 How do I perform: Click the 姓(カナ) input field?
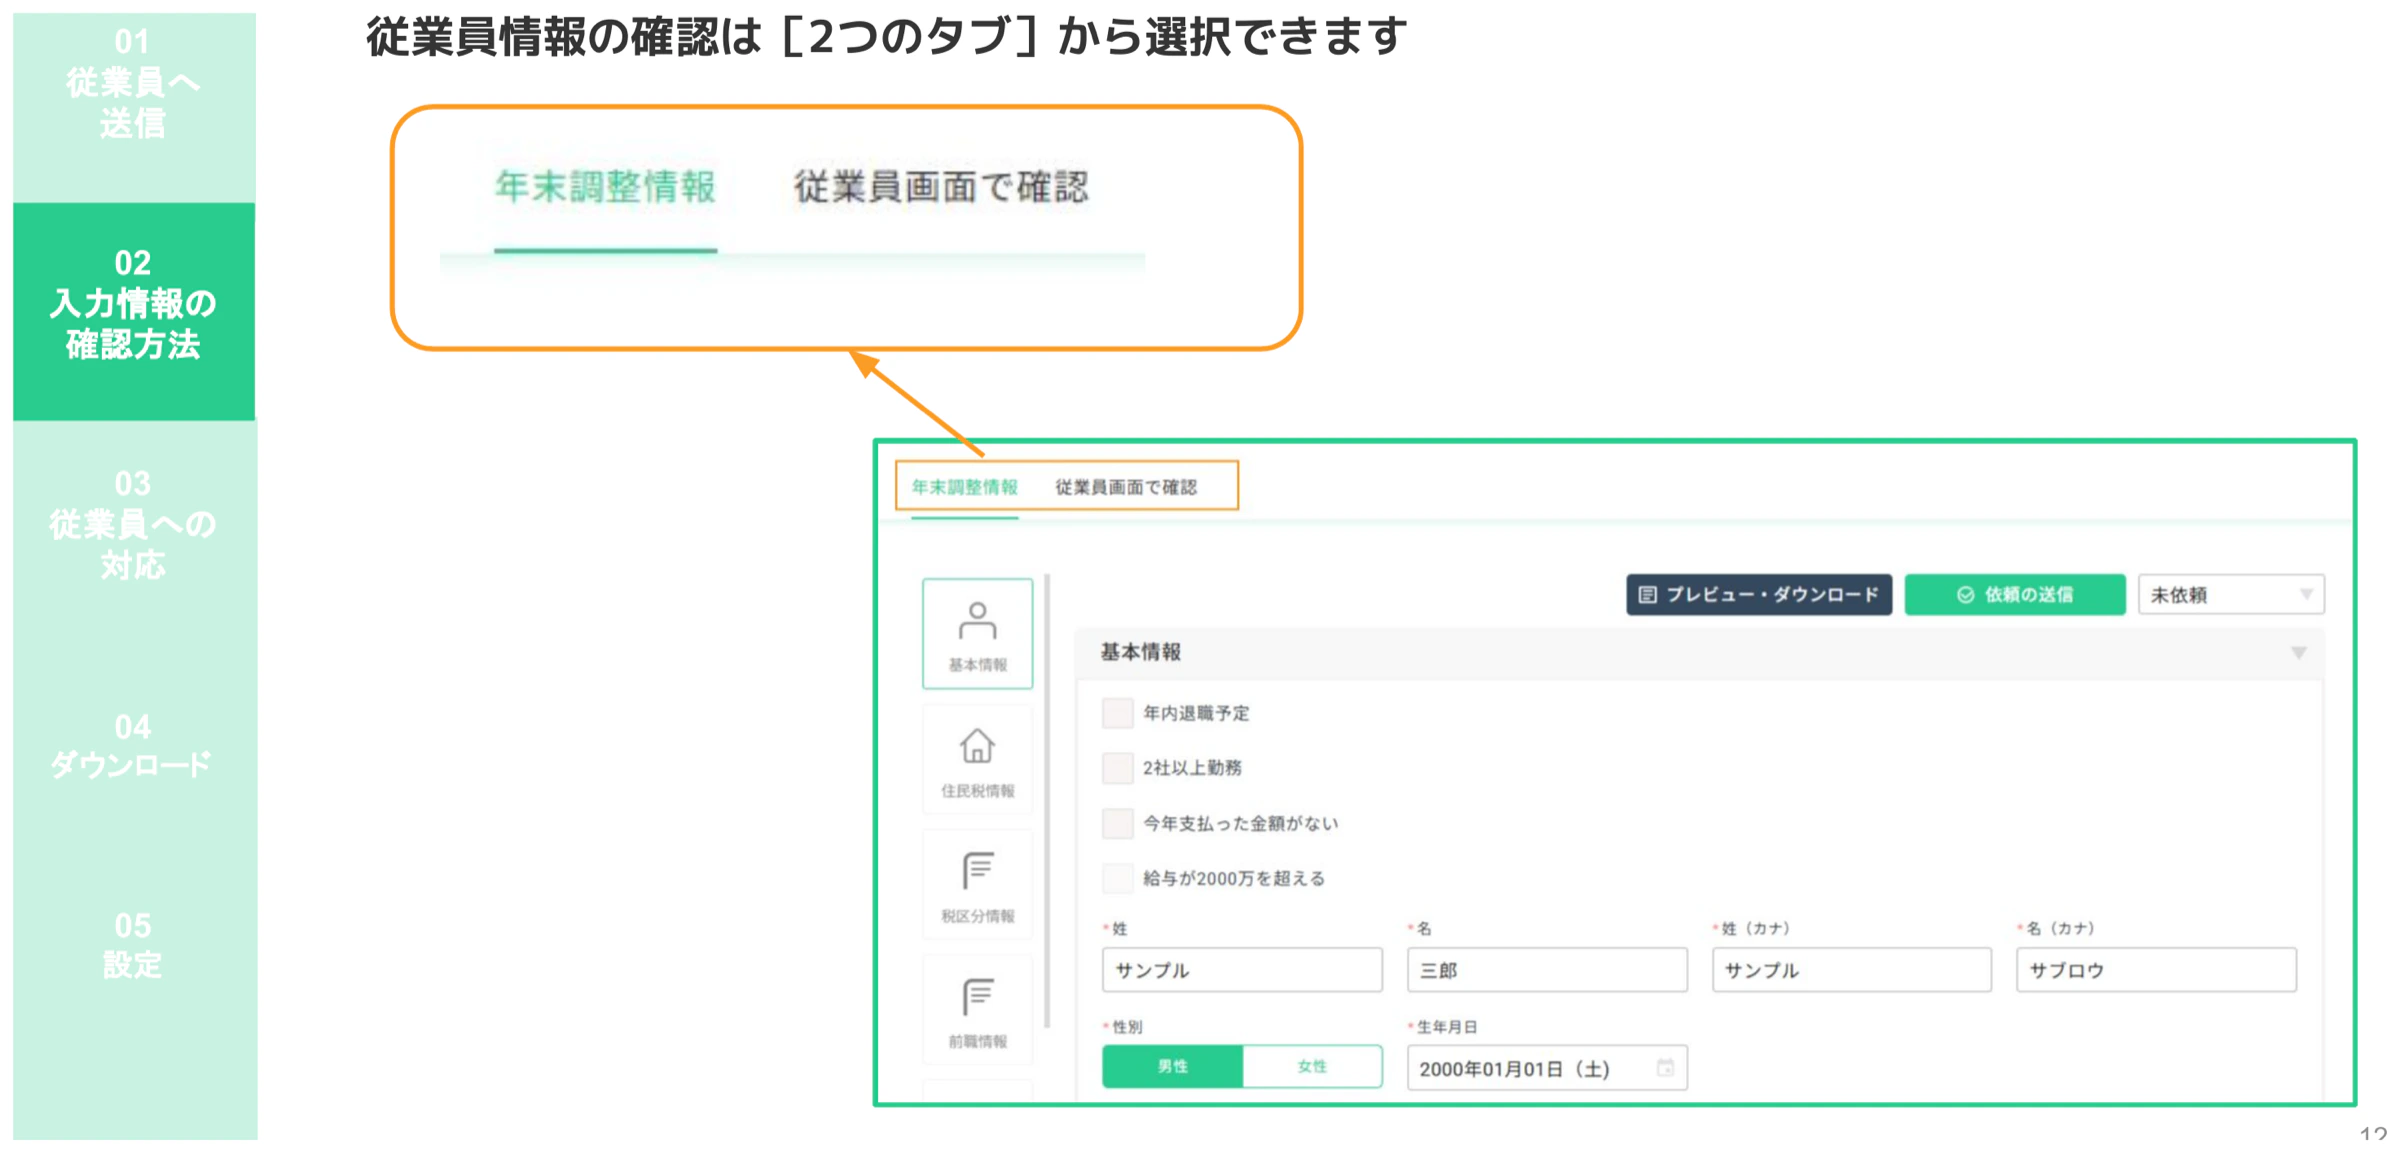pos(1852,970)
